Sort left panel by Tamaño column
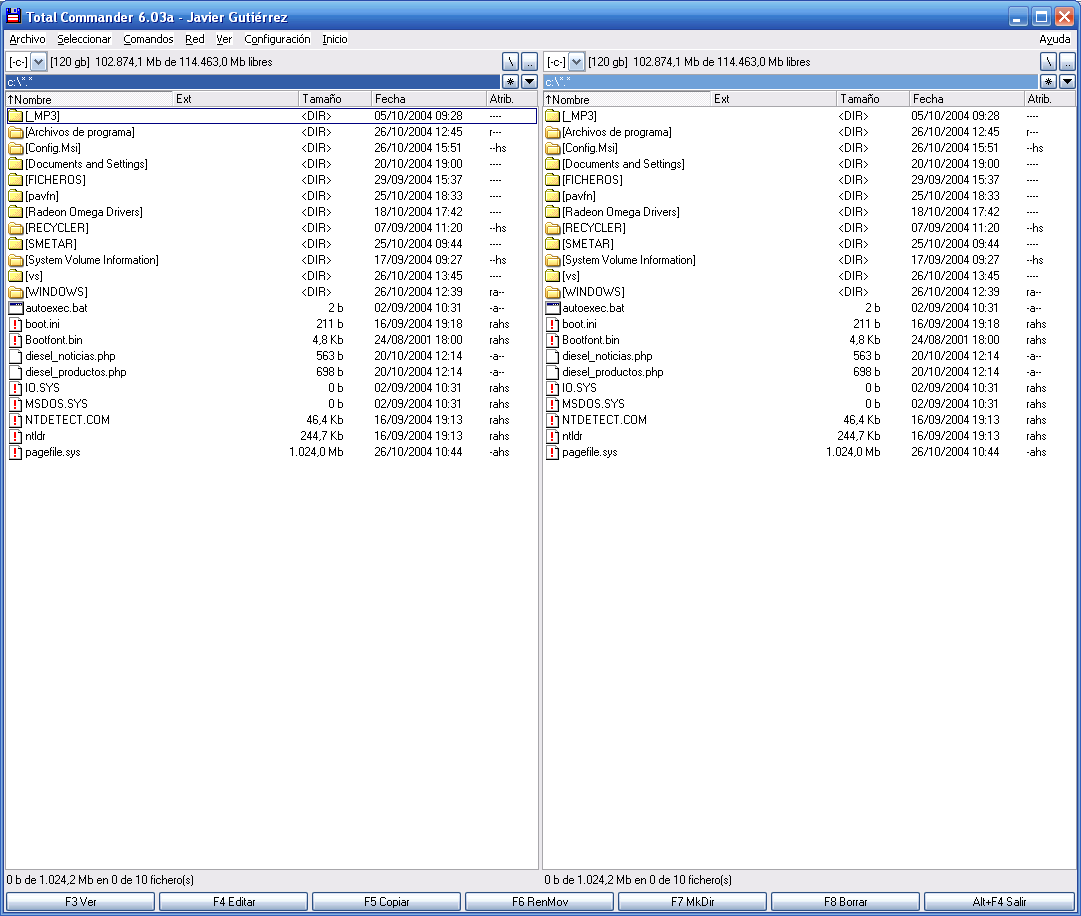The image size is (1081, 916). click(335, 99)
